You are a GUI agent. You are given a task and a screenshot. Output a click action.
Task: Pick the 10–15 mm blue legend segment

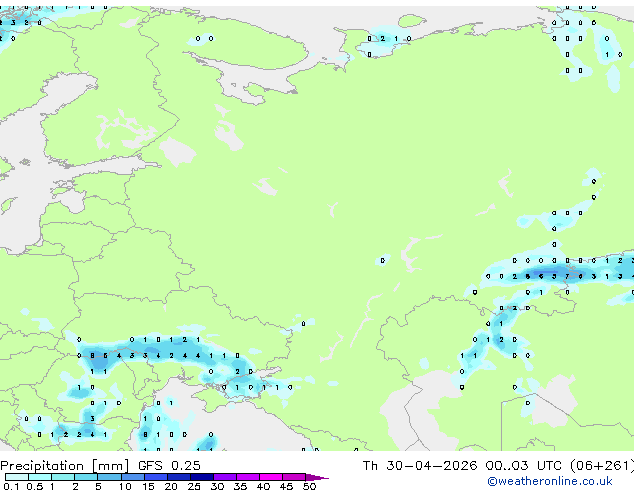point(133,477)
